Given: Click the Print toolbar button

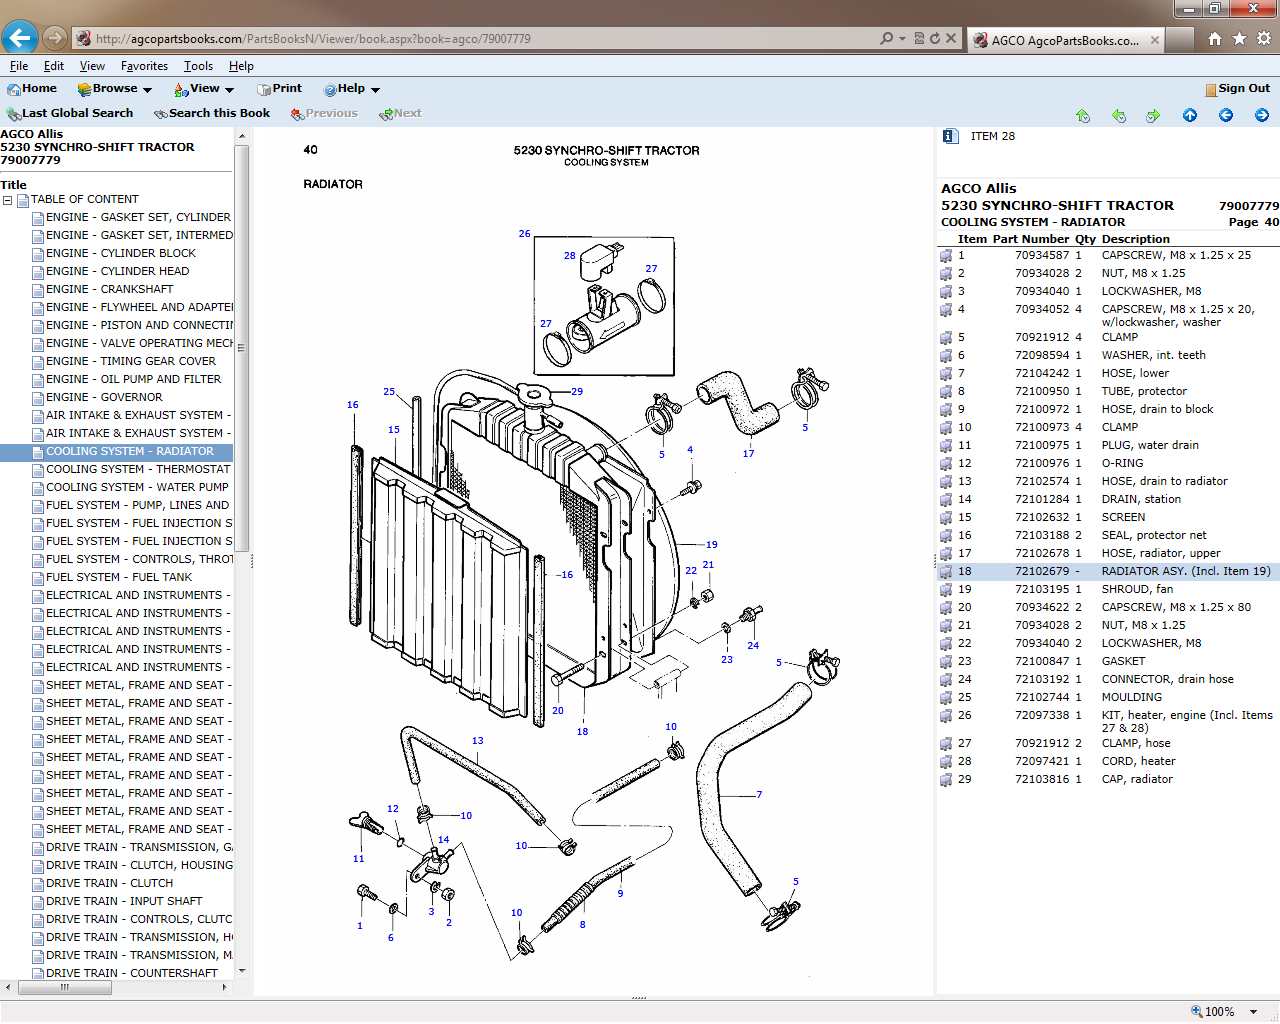Looking at the screenshot, I should [x=279, y=89].
